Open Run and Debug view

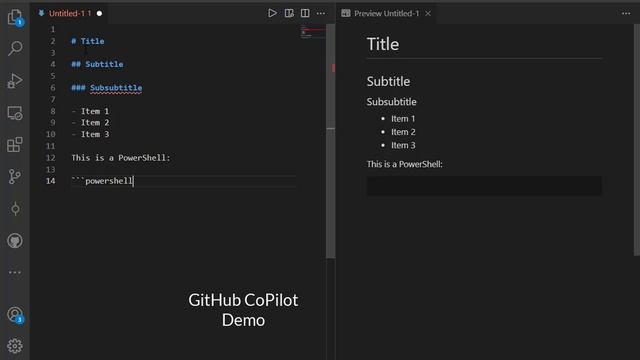pyautogui.click(x=15, y=80)
